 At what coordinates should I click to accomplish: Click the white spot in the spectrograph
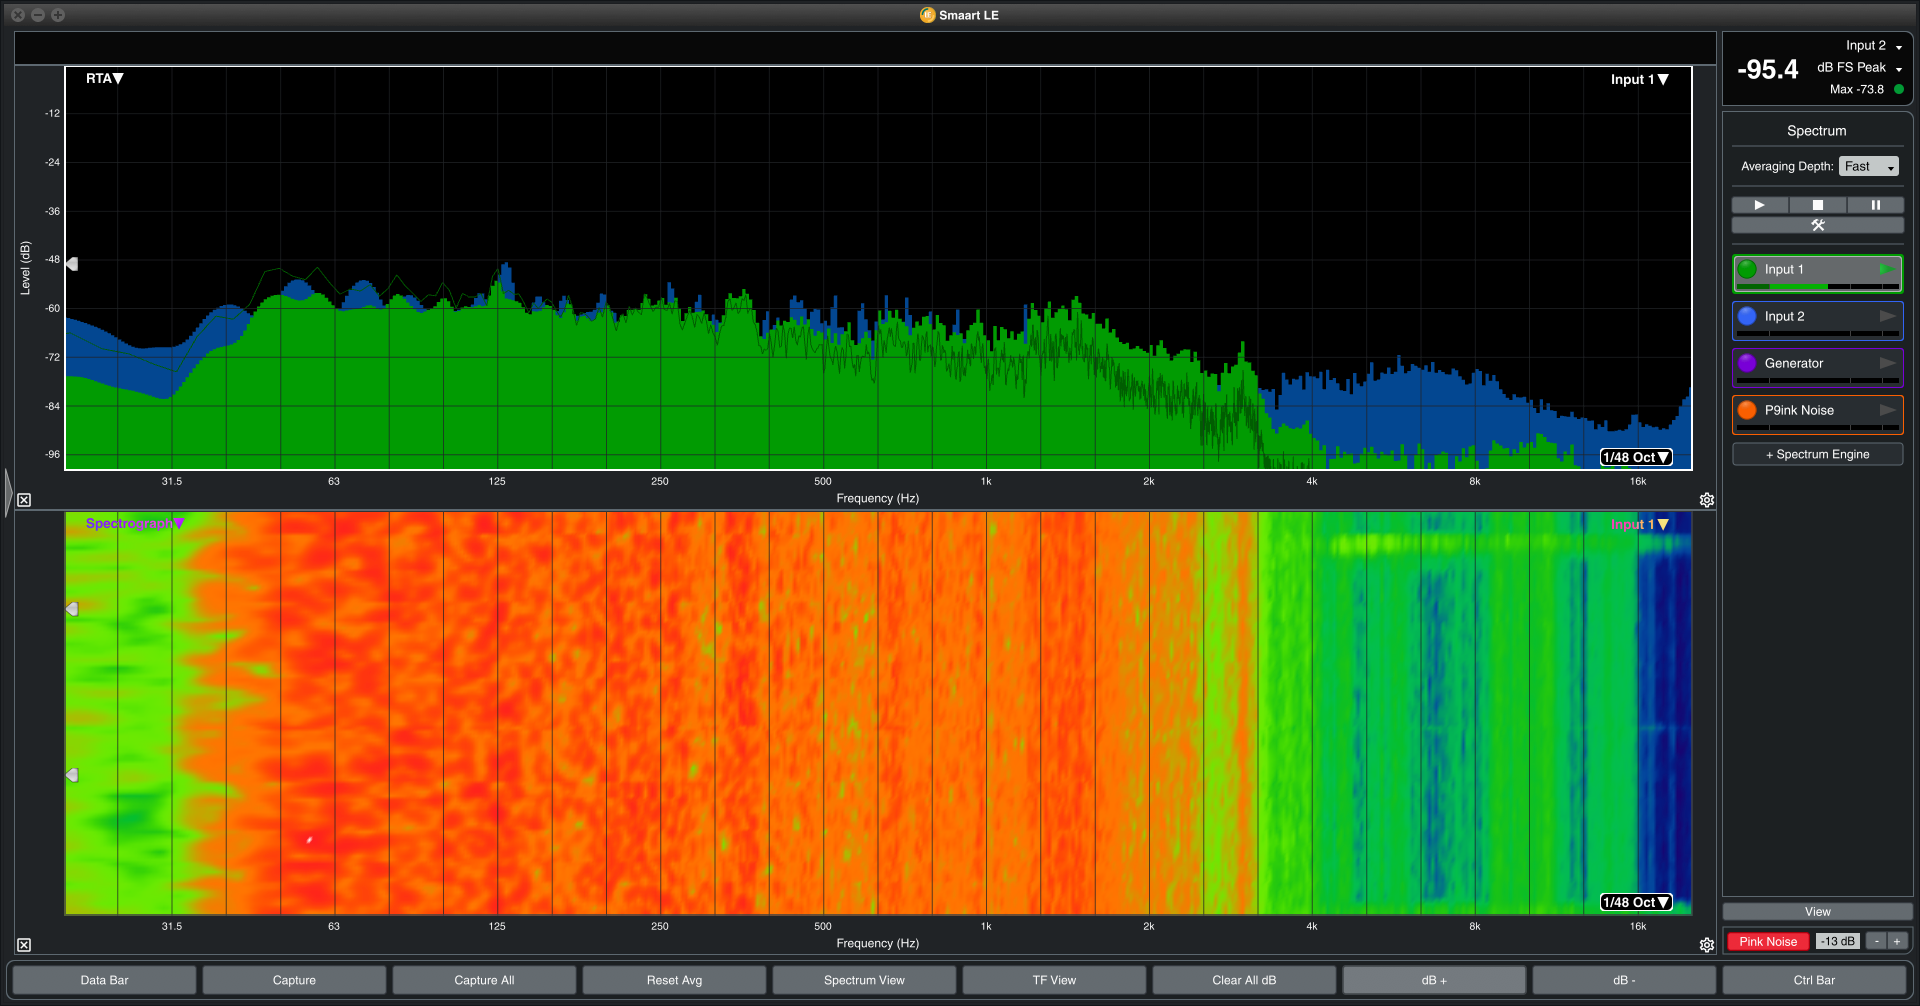pyautogui.click(x=309, y=840)
